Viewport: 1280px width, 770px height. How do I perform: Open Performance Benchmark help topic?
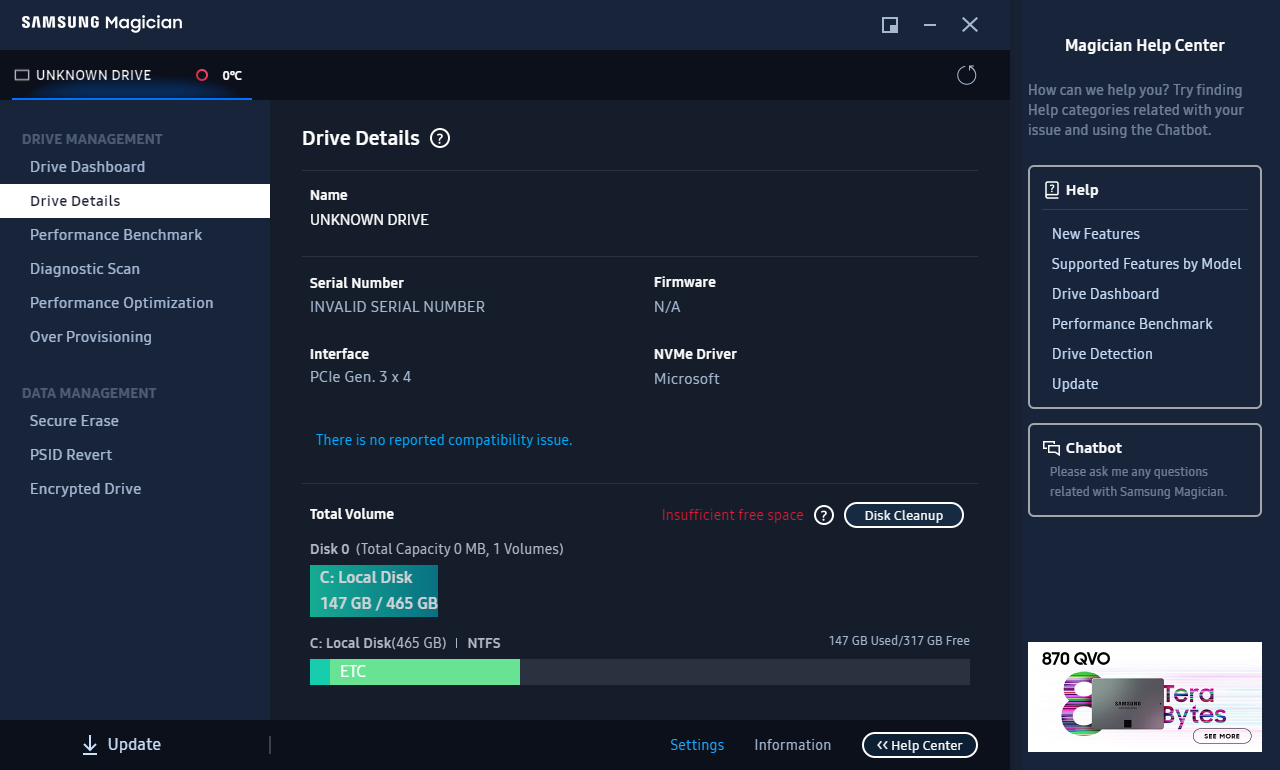(1132, 324)
